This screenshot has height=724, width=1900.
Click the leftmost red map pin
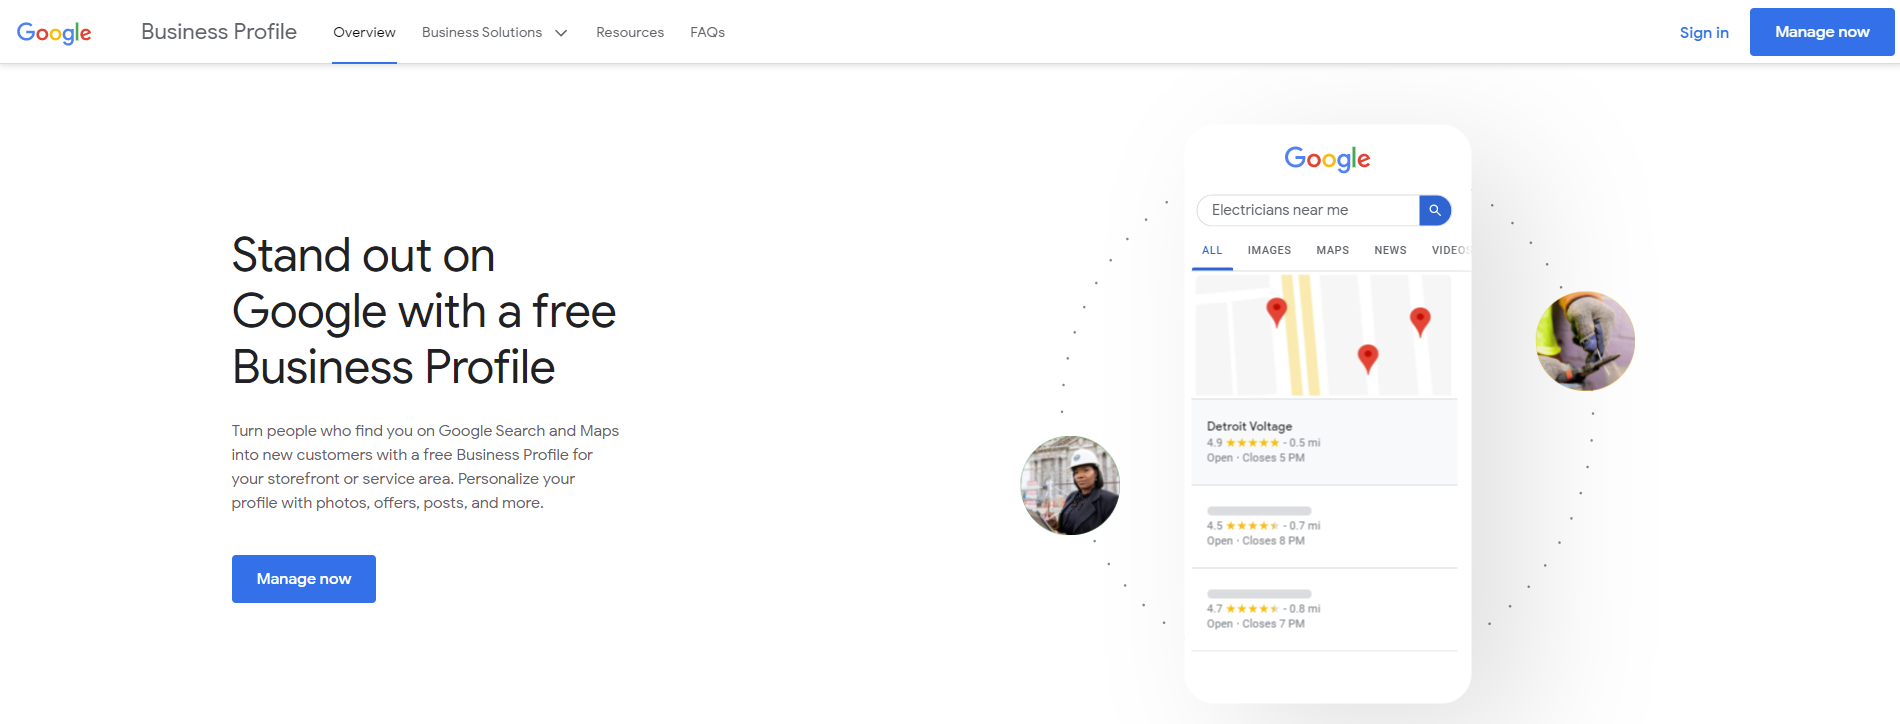tap(1276, 312)
